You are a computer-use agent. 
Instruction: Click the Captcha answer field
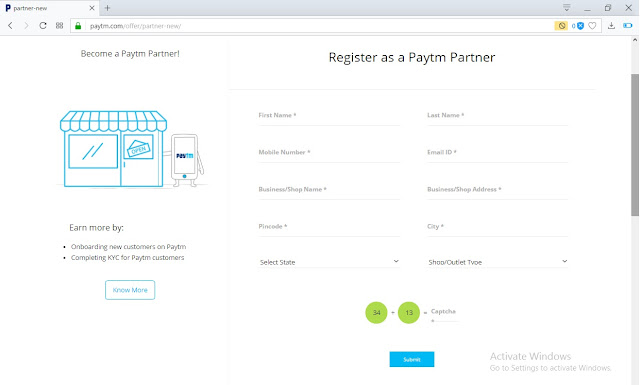pyautogui.click(x=445, y=315)
